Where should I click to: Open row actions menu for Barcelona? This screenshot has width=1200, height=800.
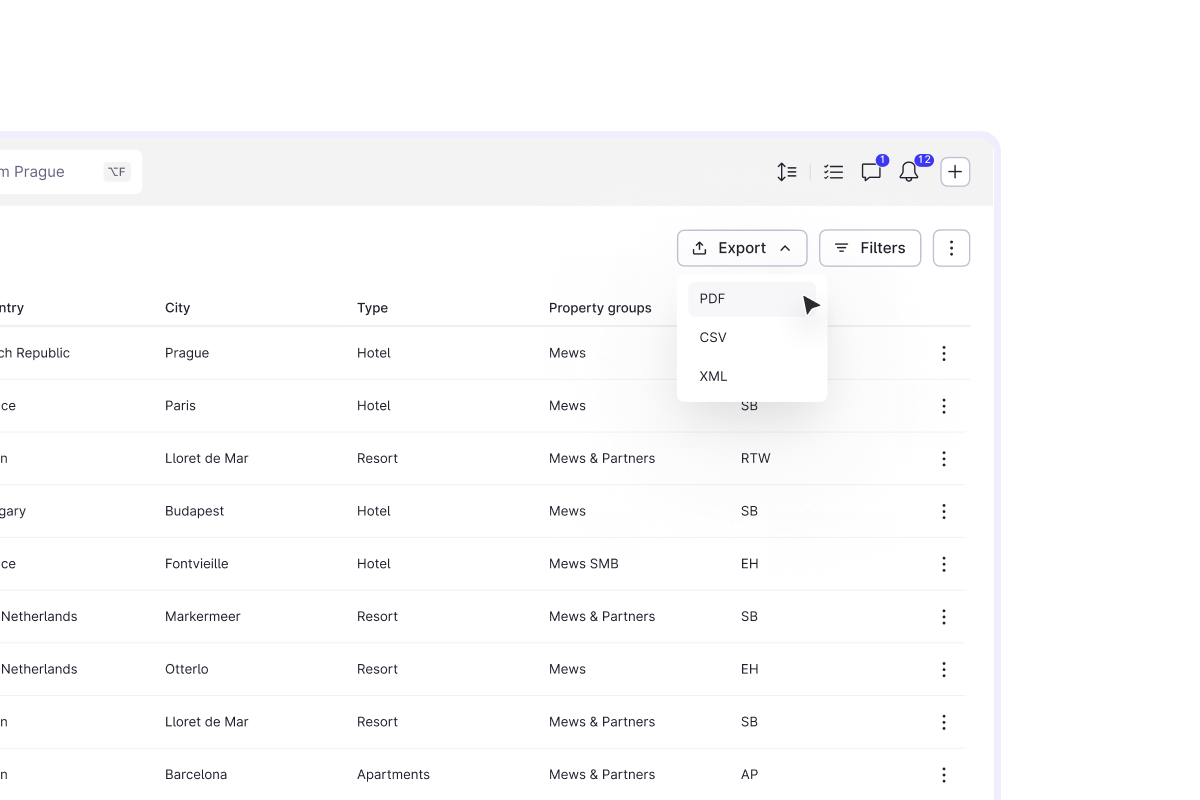pos(943,775)
